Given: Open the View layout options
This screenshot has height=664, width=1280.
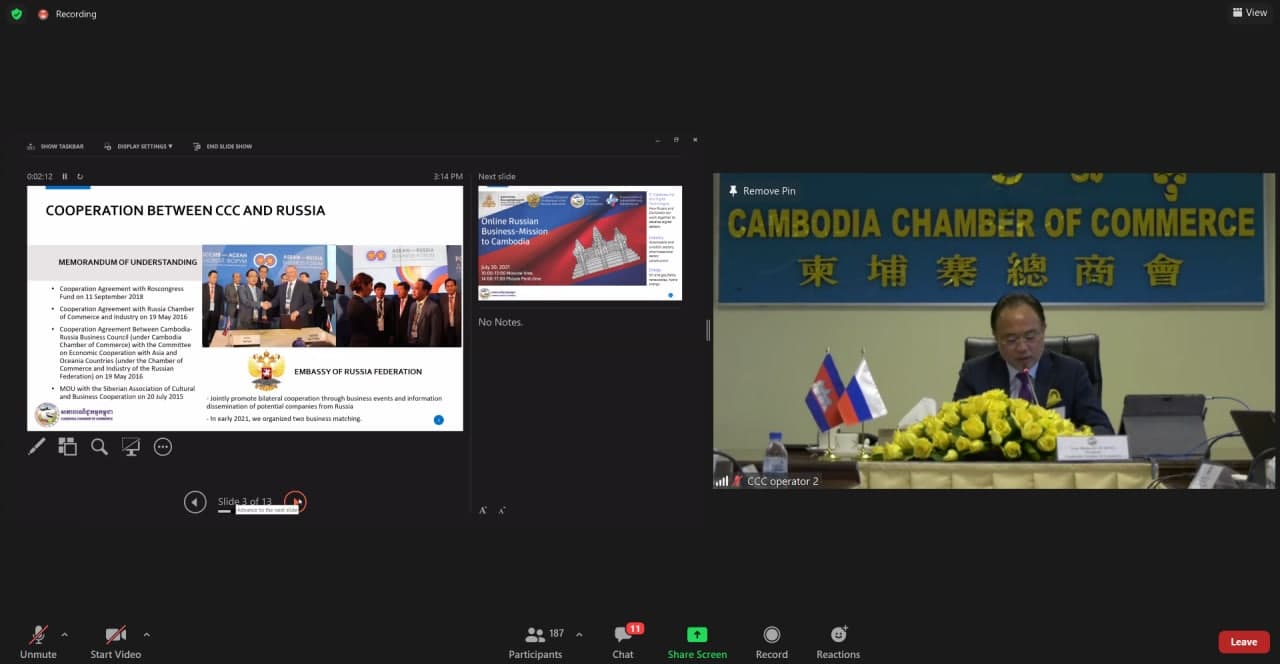Looking at the screenshot, I should pyautogui.click(x=1250, y=13).
